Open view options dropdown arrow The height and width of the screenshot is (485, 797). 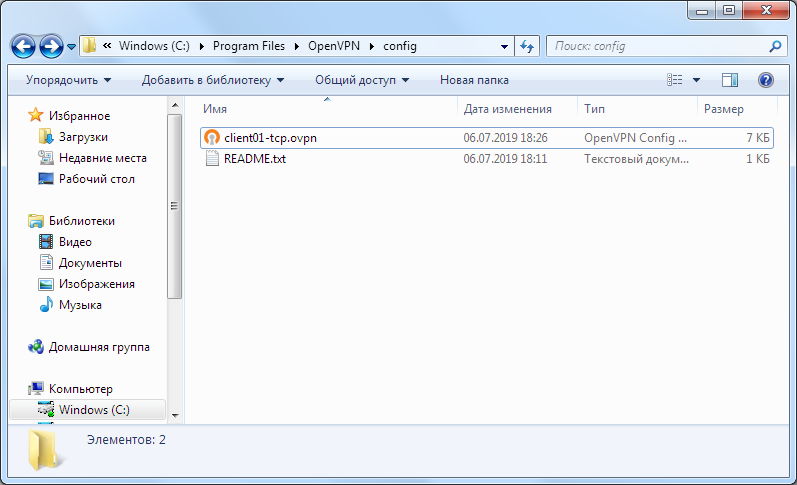(696, 80)
